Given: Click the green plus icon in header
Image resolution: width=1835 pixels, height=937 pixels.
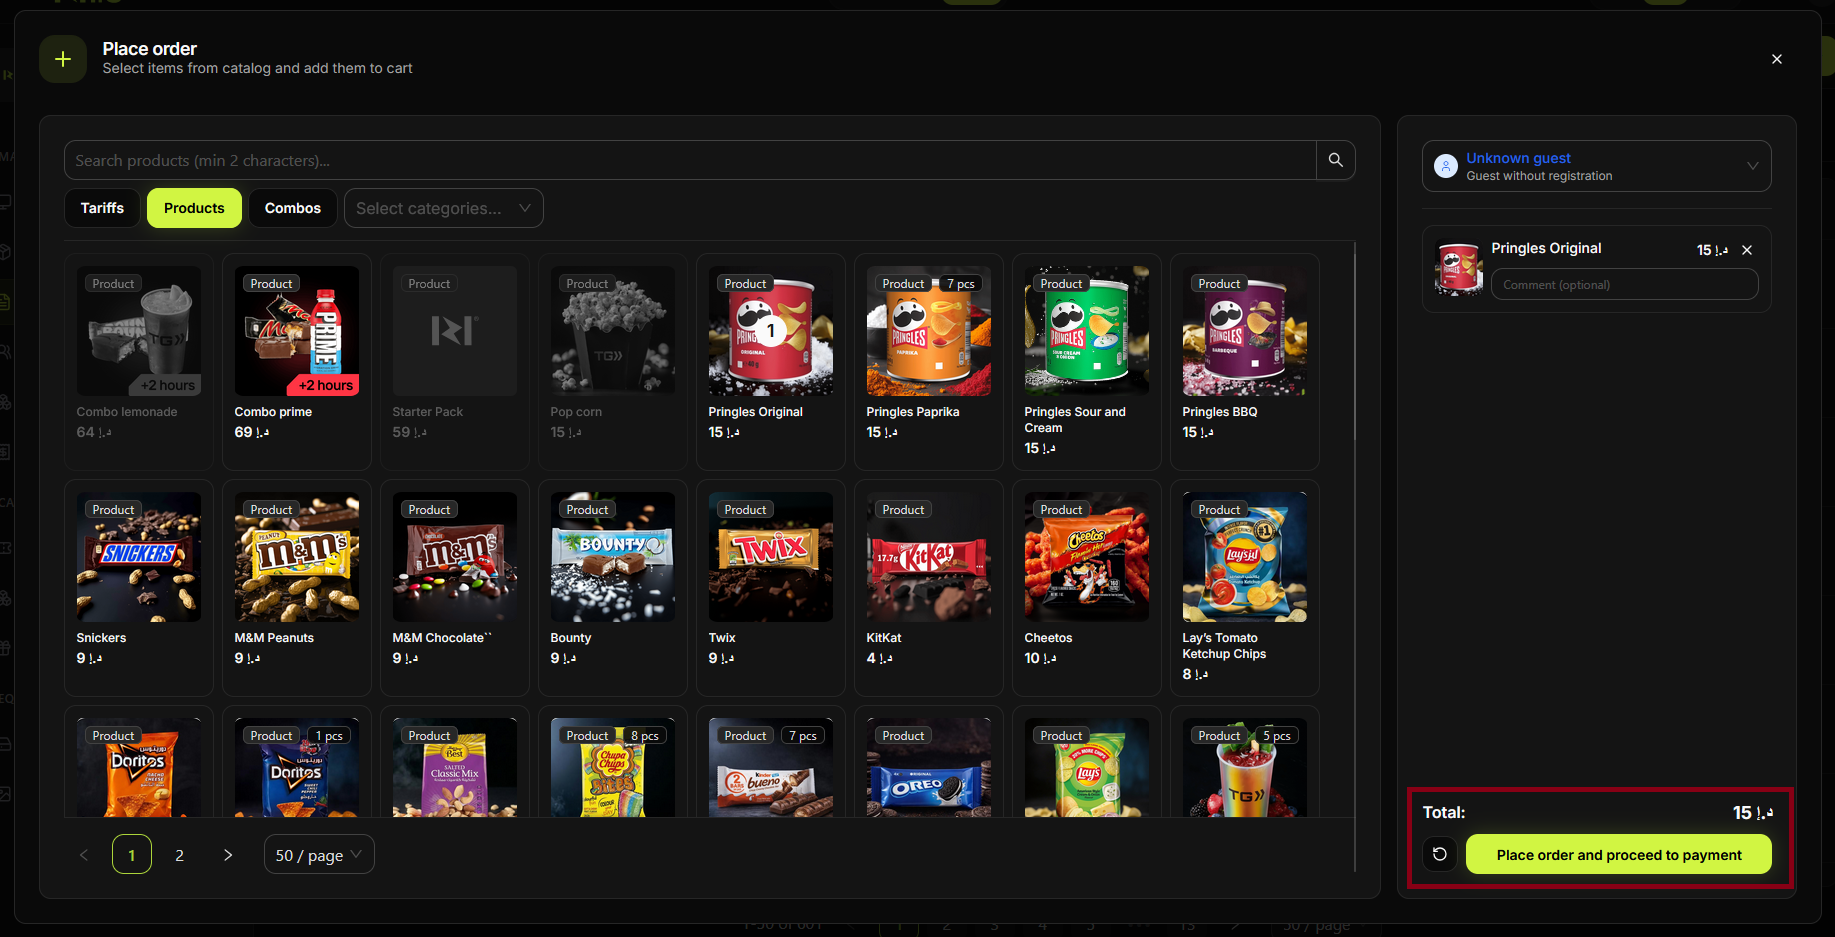Looking at the screenshot, I should point(63,59).
